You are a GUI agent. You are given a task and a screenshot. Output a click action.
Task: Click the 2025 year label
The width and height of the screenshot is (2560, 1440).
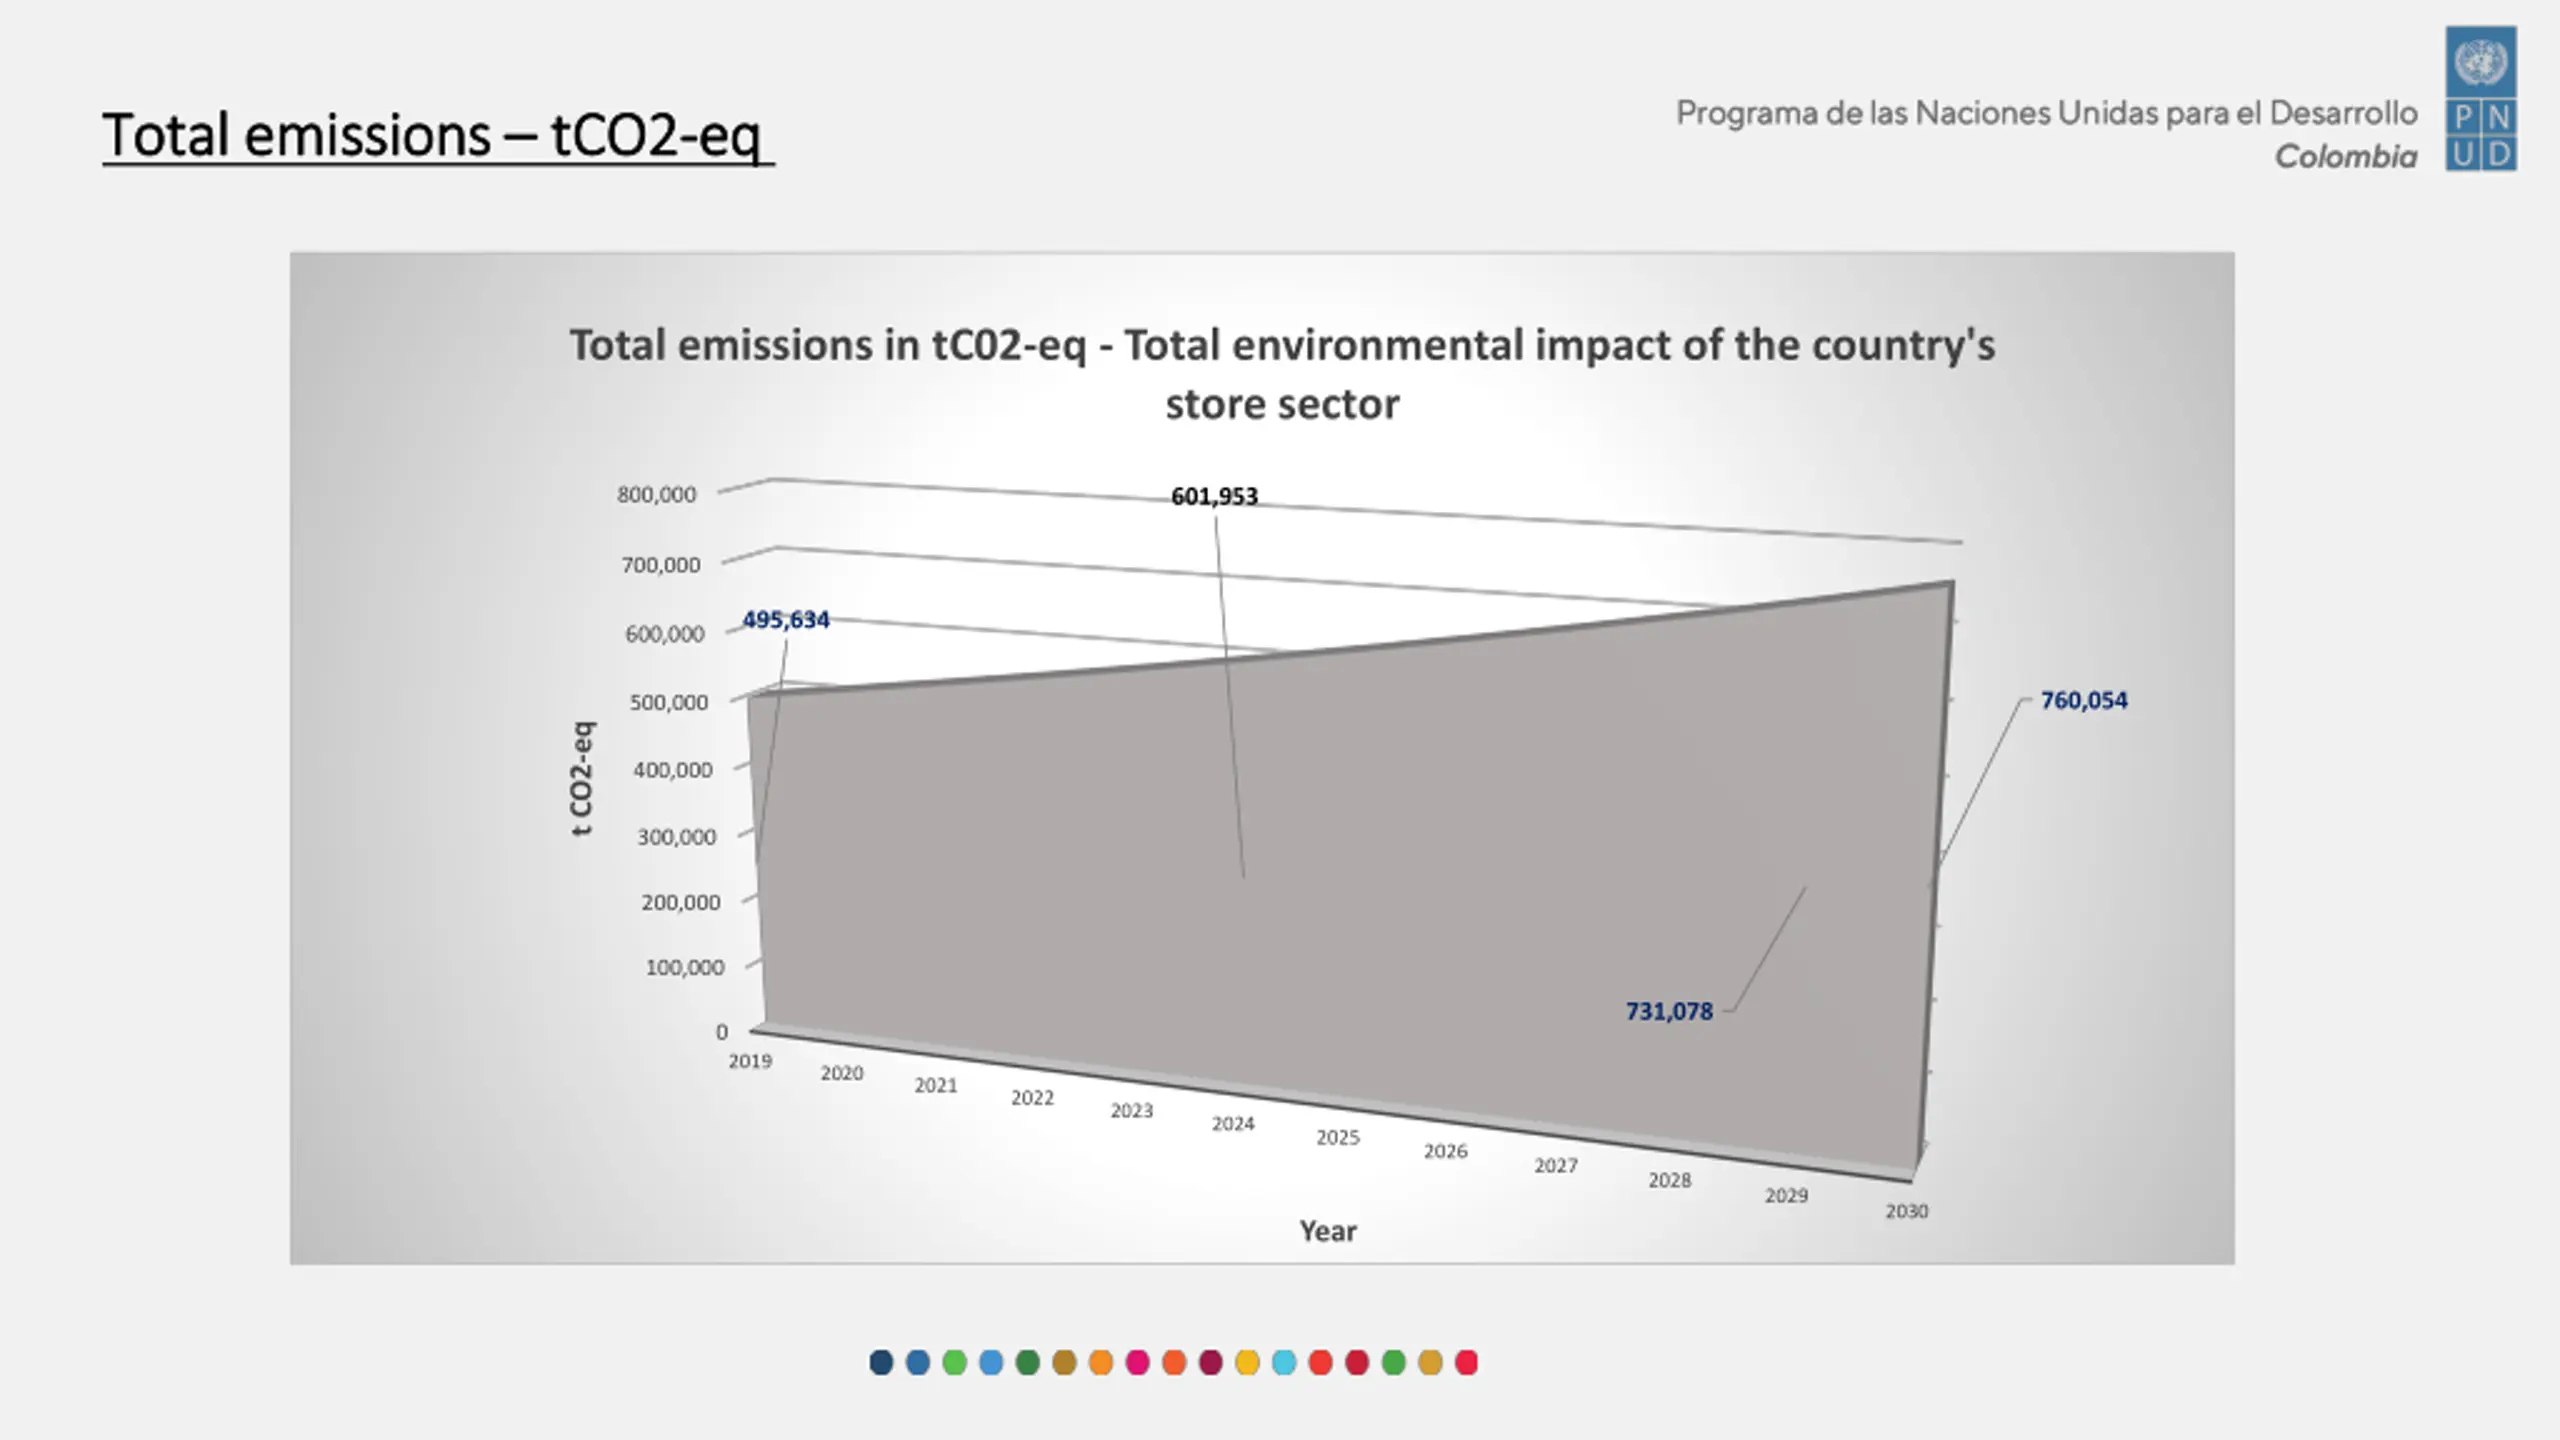(1338, 1138)
